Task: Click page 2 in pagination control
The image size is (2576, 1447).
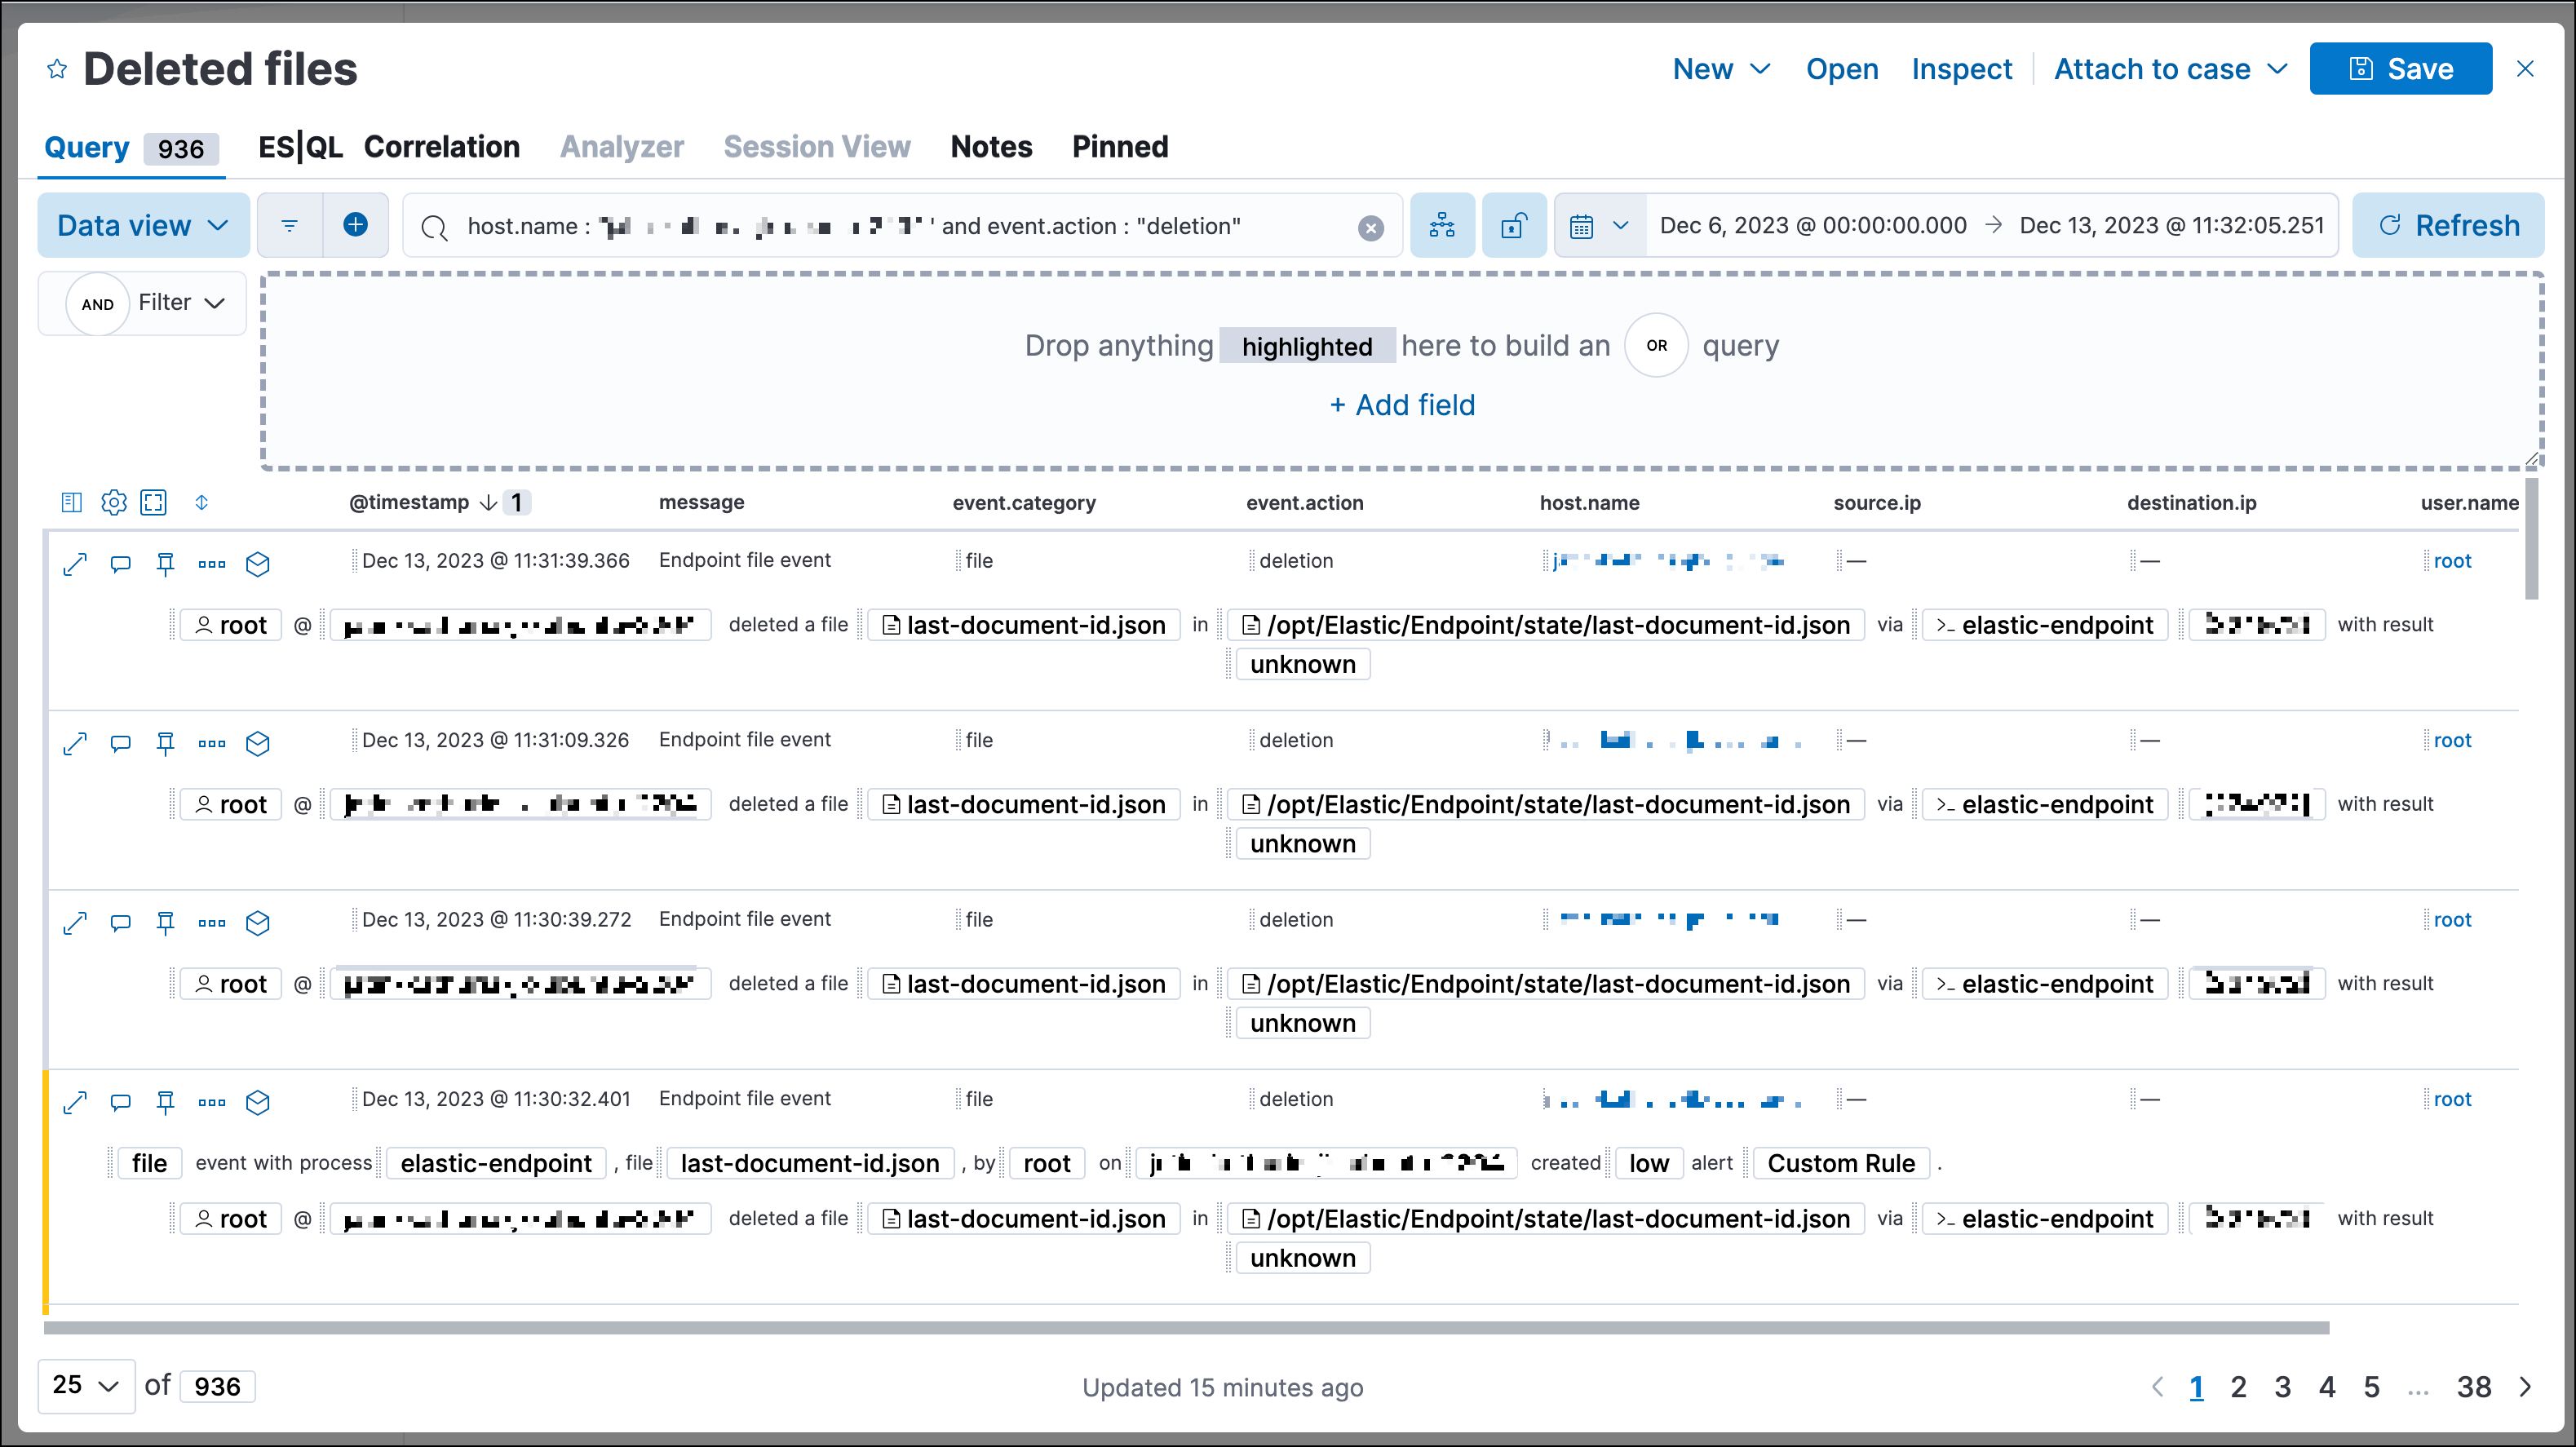Action: 2240,1387
